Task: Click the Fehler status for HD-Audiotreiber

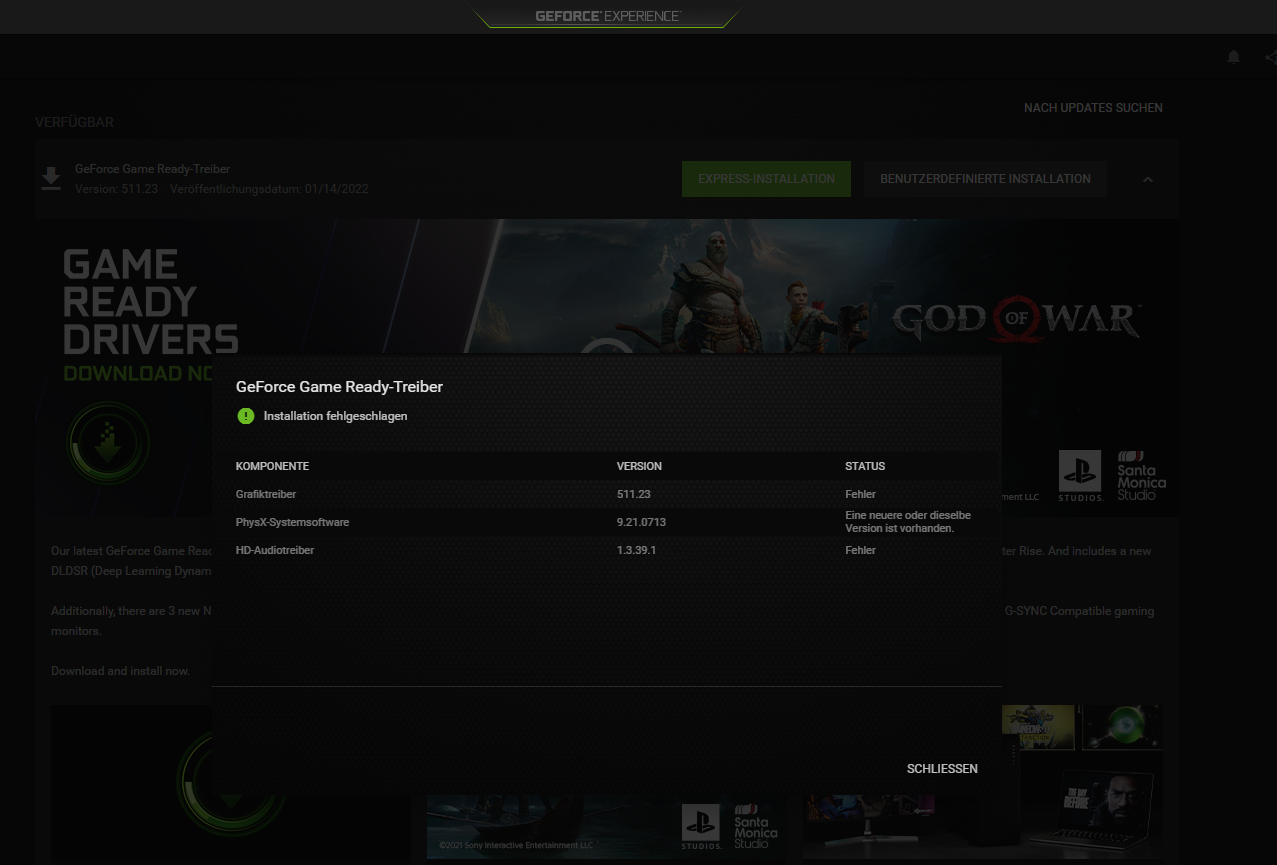Action: coord(860,550)
